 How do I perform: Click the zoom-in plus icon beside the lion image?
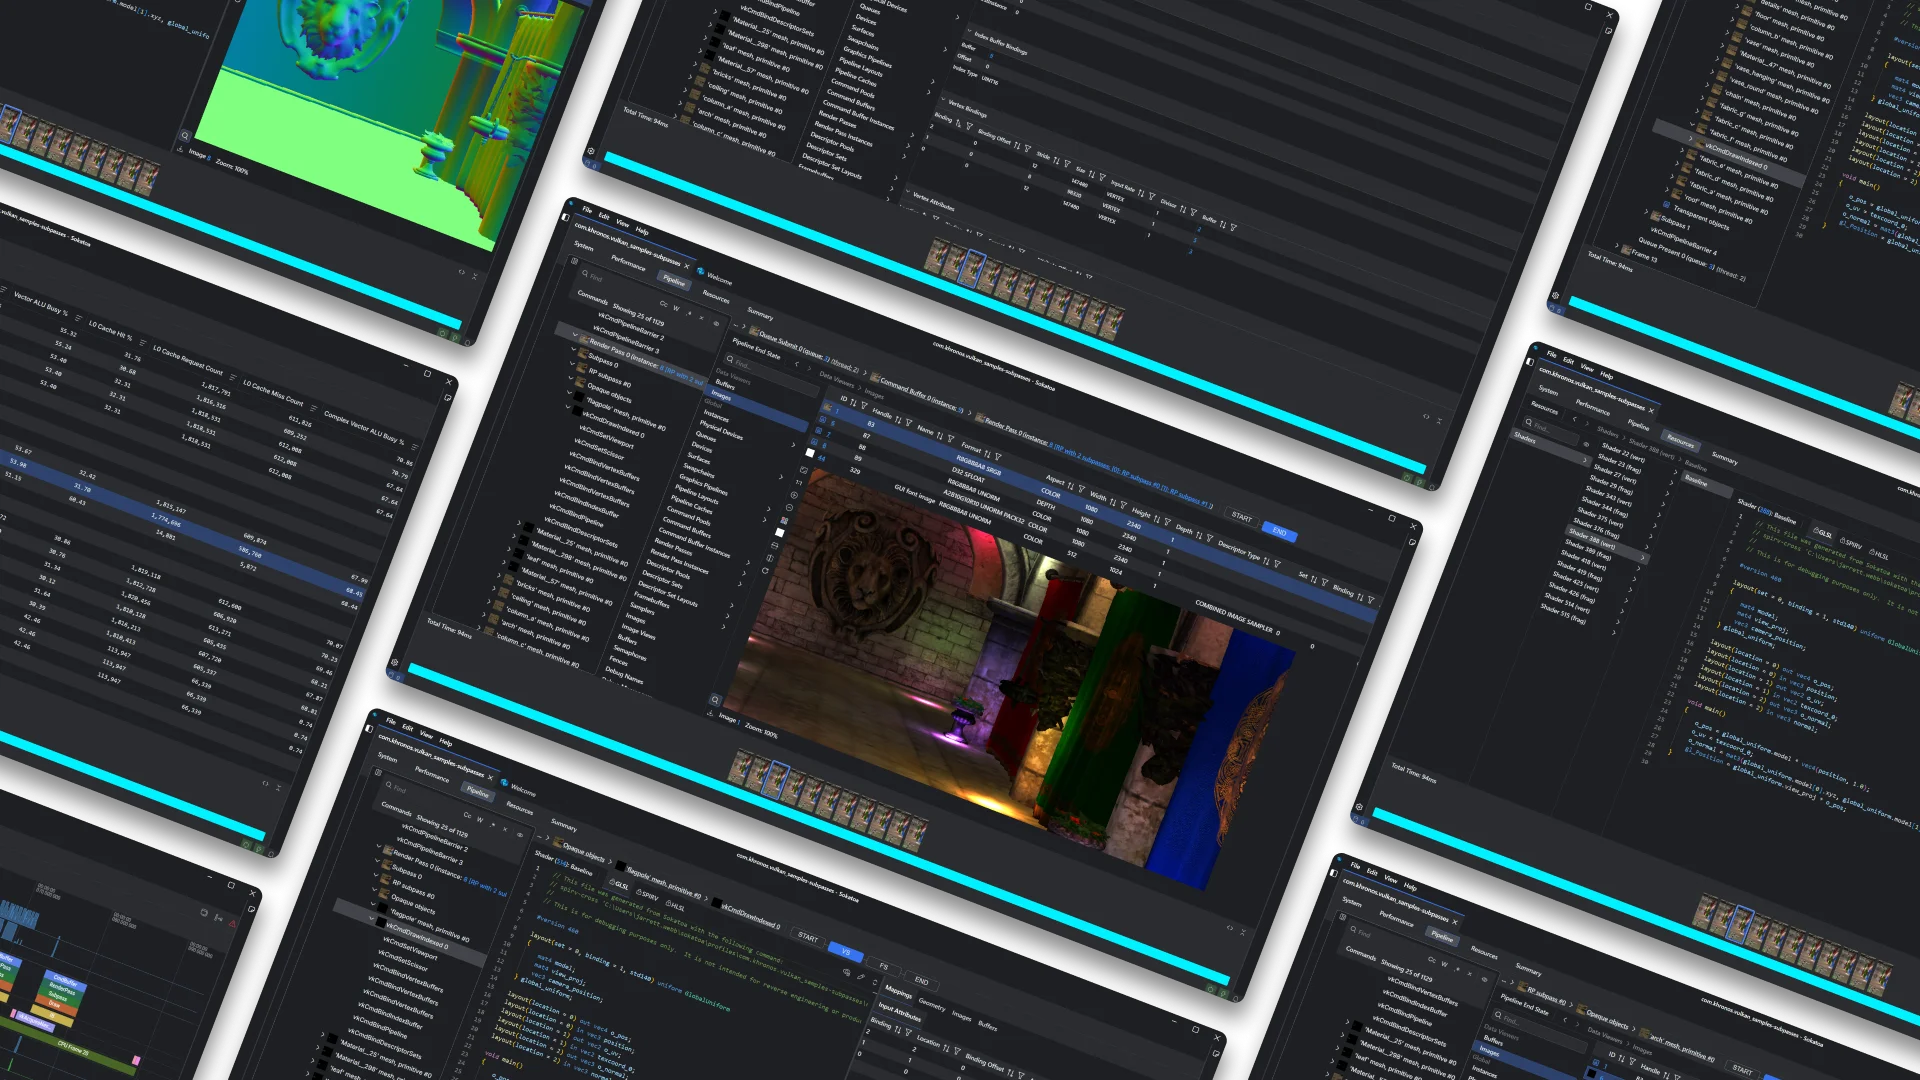pyautogui.click(x=794, y=495)
